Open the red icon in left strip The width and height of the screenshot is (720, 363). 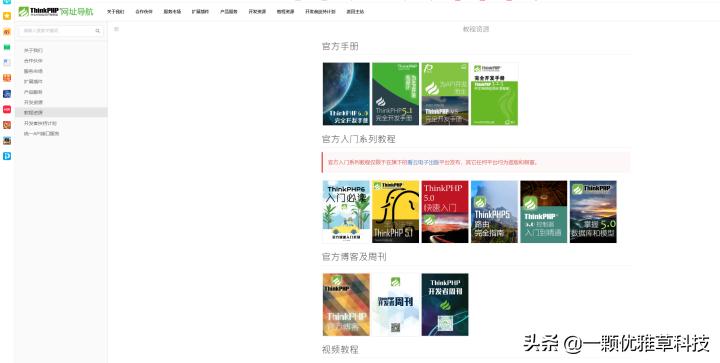coord(7,109)
